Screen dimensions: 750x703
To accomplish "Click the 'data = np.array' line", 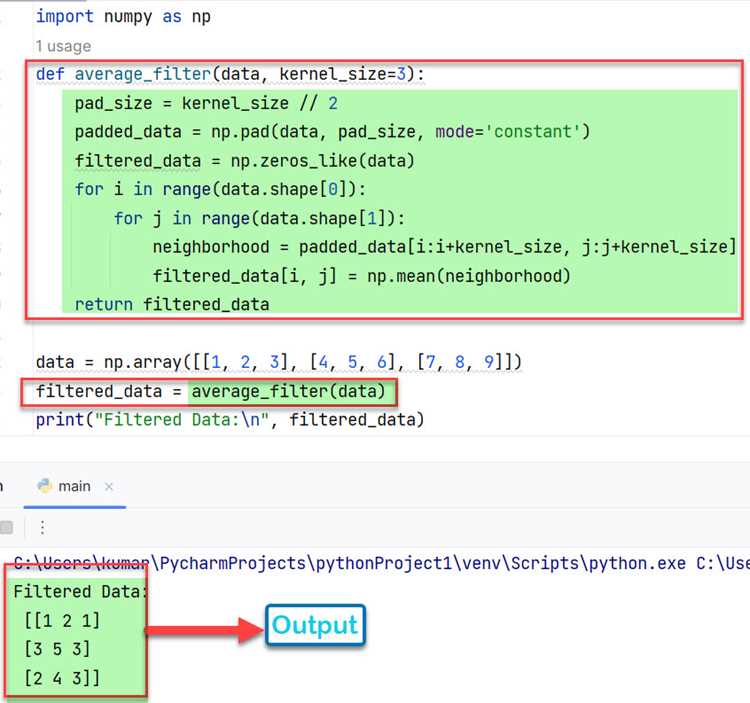I will [279, 362].
